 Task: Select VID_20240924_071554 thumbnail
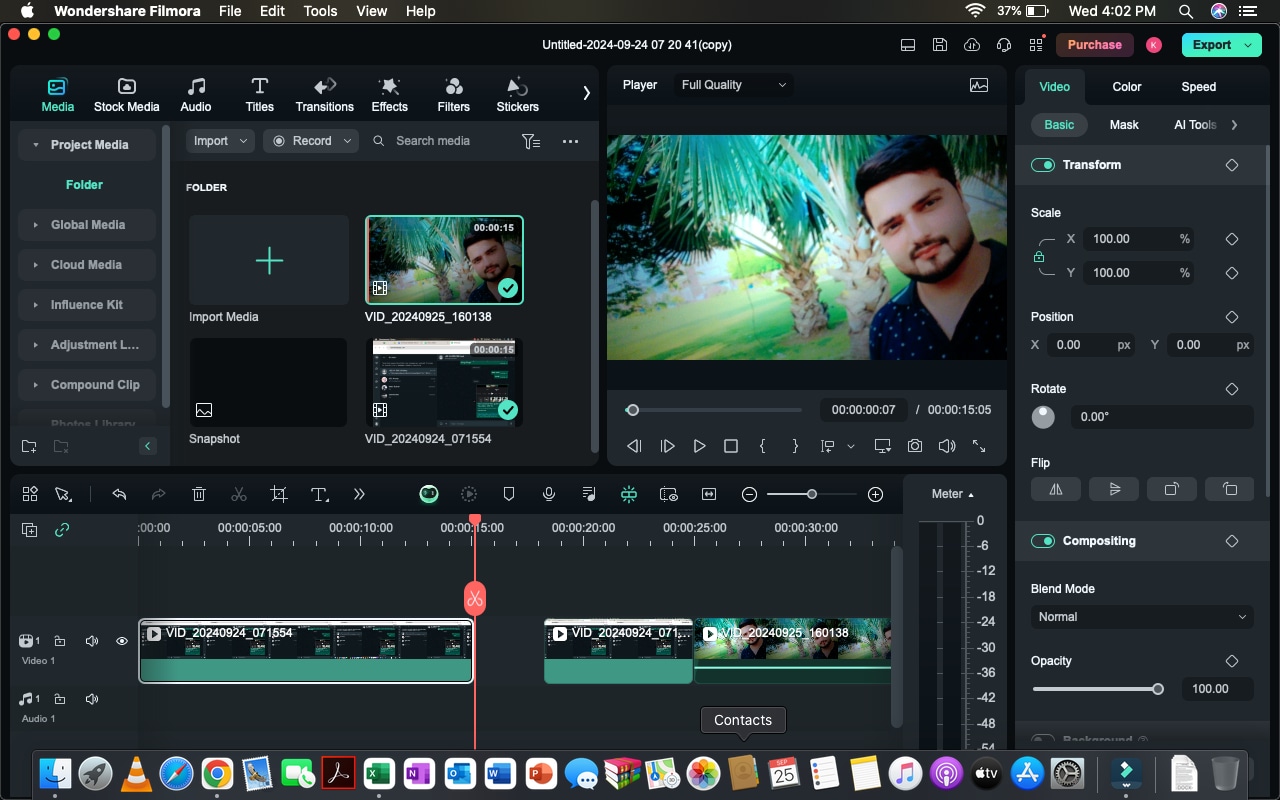click(444, 382)
